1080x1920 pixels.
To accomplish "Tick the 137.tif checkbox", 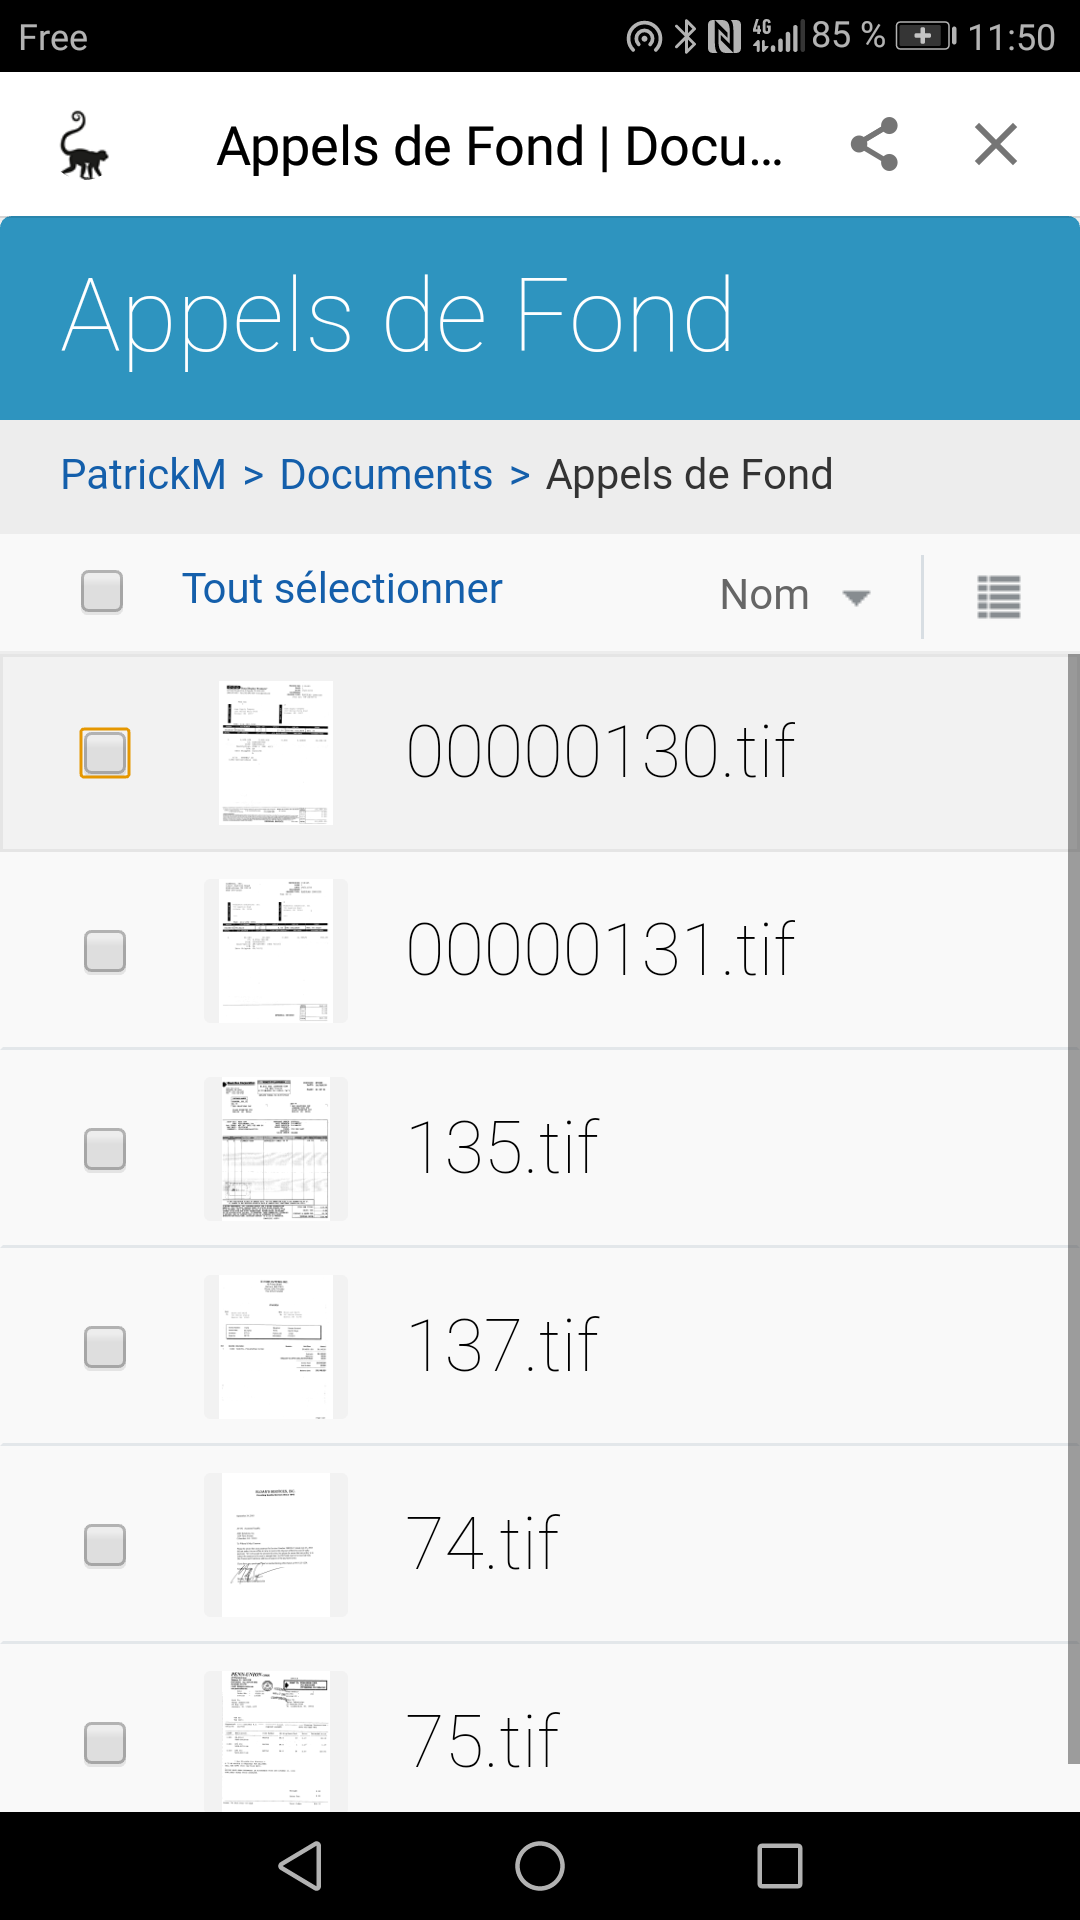I will point(105,1347).
